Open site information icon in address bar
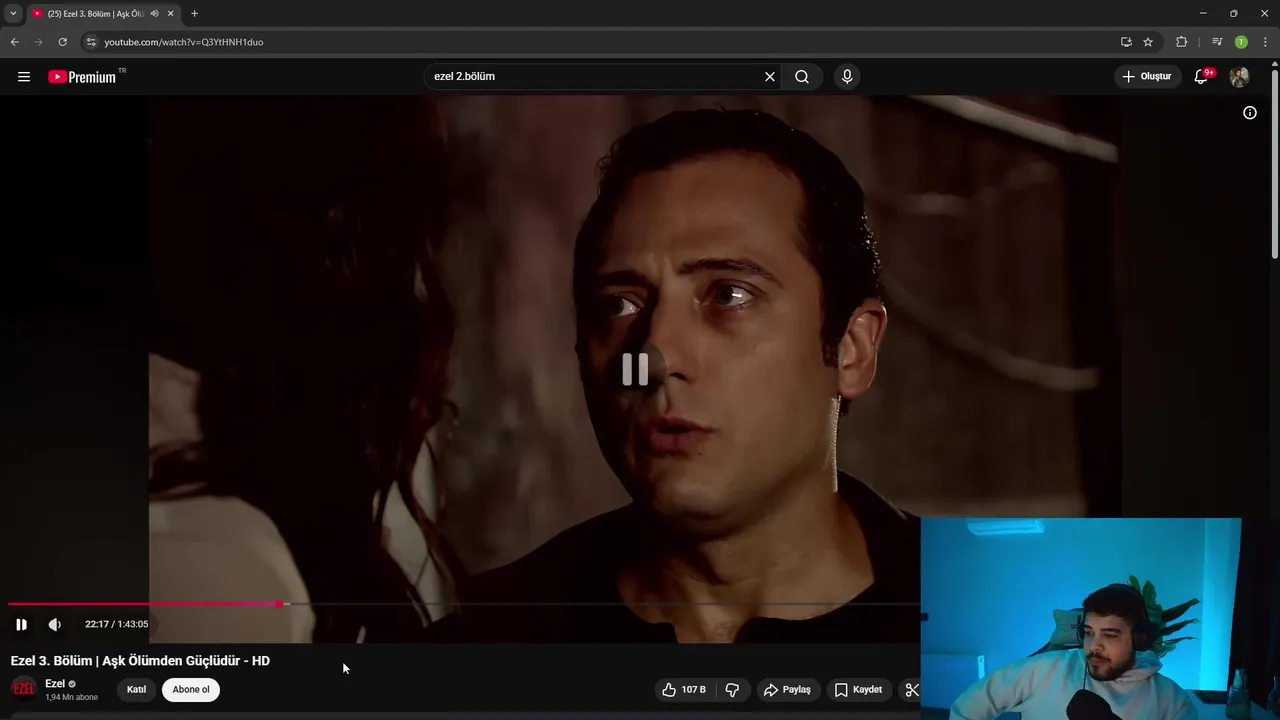Image resolution: width=1280 pixels, height=720 pixels. tap(91, 42)
